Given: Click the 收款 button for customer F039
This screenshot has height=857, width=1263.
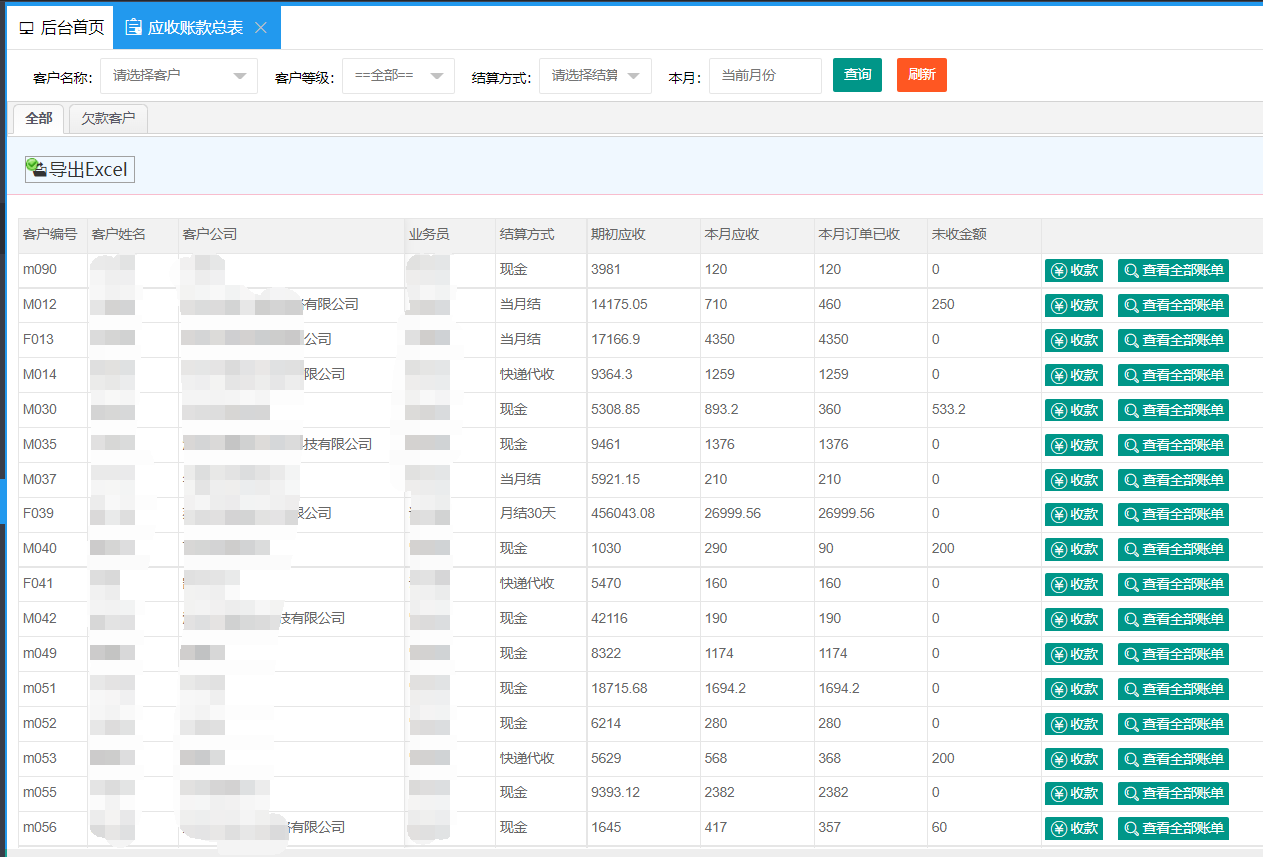Looking at the screenshot, I should pos(1073,514).
